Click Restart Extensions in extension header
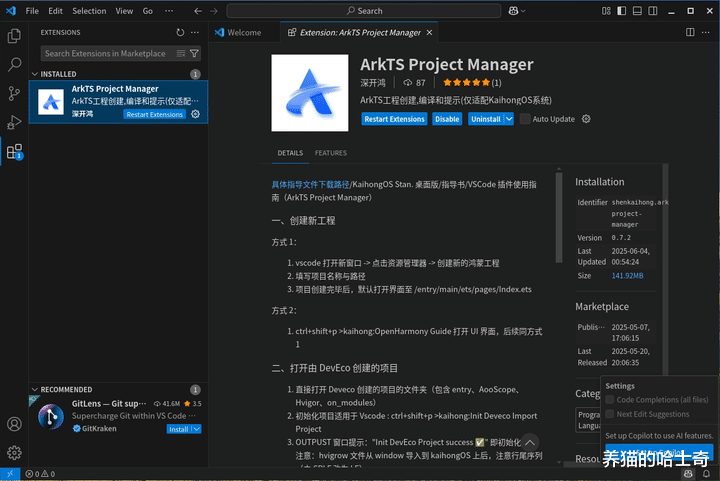This screenshot has height=481, width=720. [394, 119]
